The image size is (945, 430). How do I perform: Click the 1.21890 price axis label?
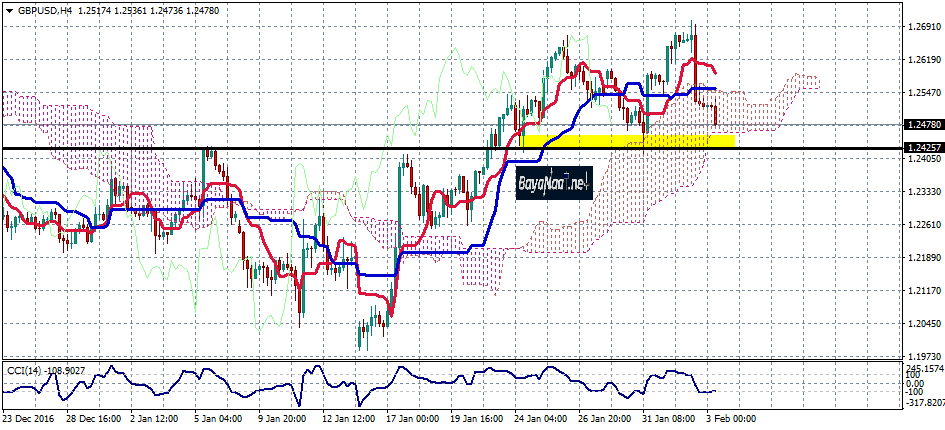tap(922, 258)
